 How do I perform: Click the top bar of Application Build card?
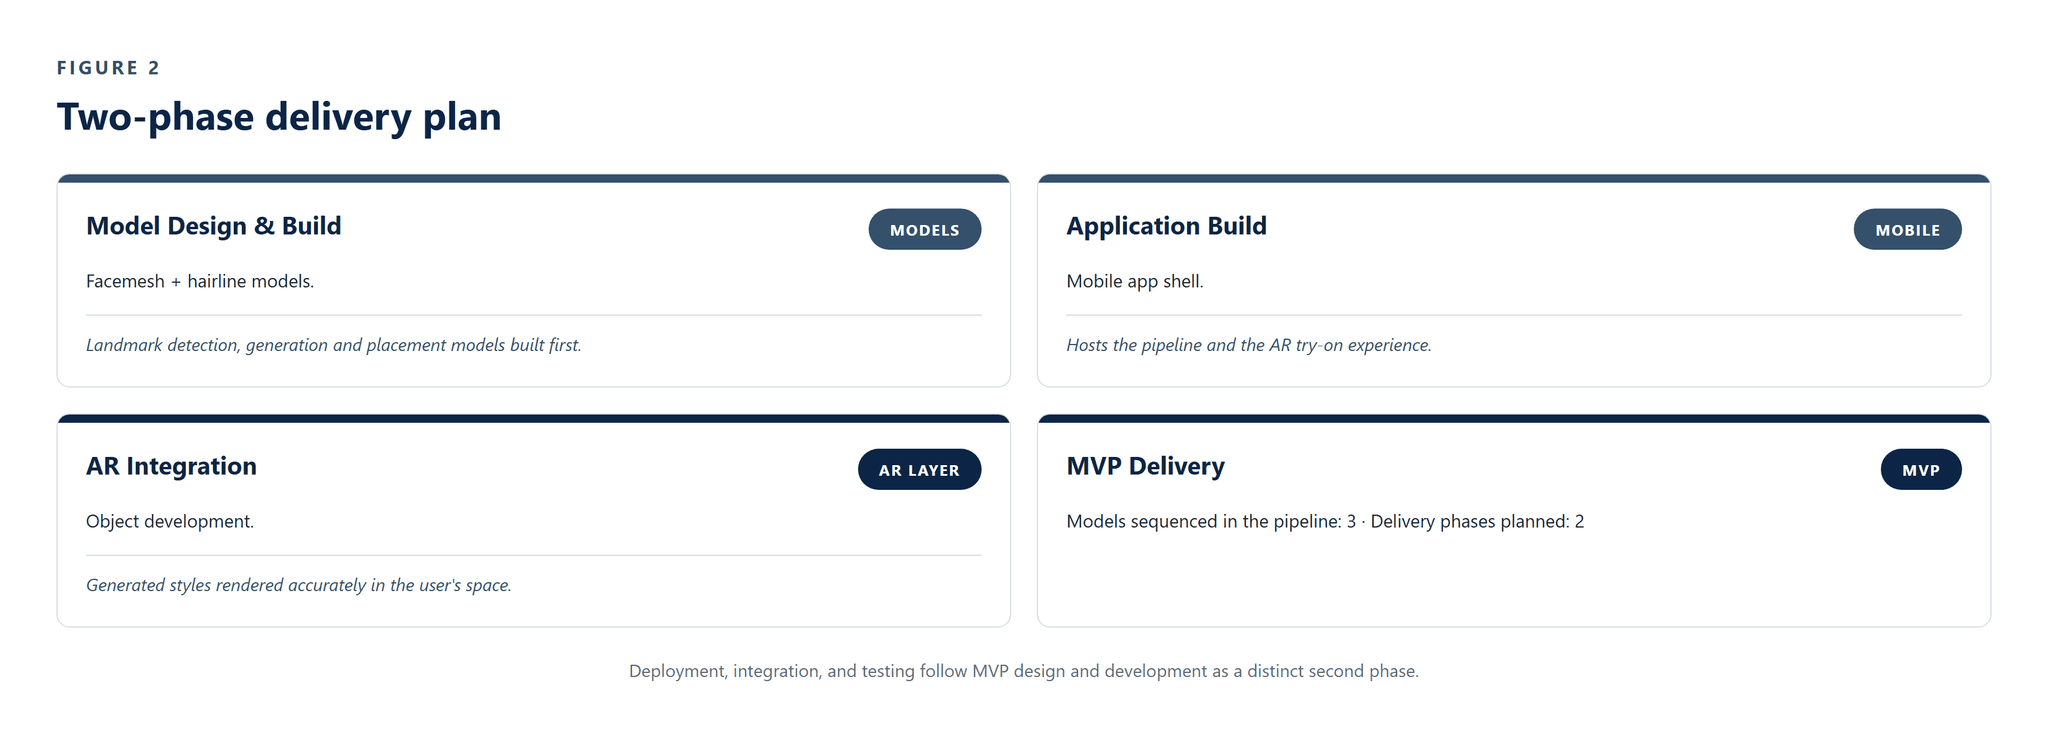(x=1513, y=178)
